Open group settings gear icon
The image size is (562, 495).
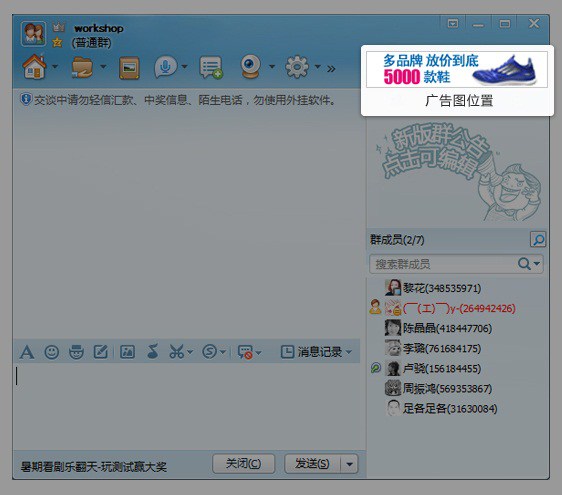click(x=297, y=67)
